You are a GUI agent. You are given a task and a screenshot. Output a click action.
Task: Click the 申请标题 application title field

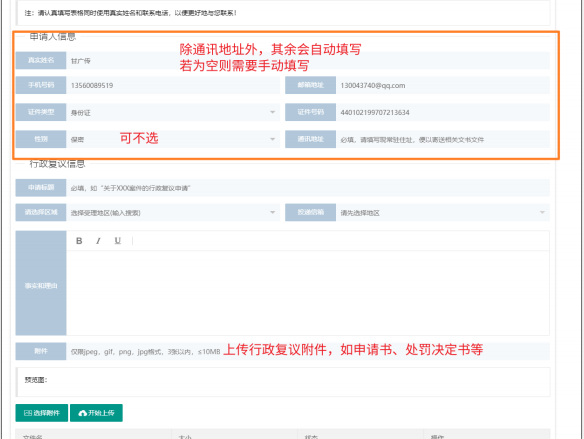[308, 188]
